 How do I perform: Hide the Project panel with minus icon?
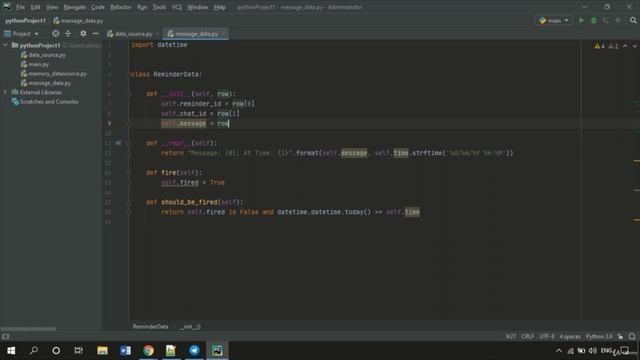tap(95, 33)
